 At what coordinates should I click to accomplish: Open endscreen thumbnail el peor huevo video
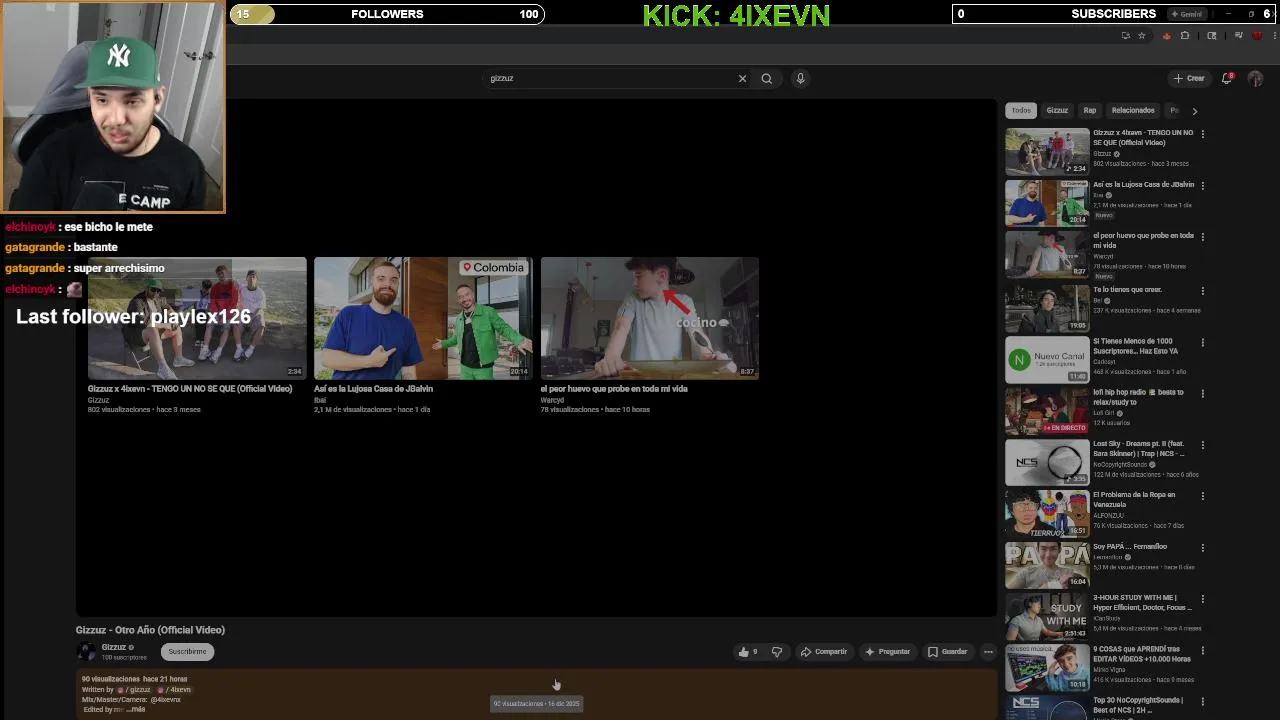pyautogui.click(x=649, y=318)
